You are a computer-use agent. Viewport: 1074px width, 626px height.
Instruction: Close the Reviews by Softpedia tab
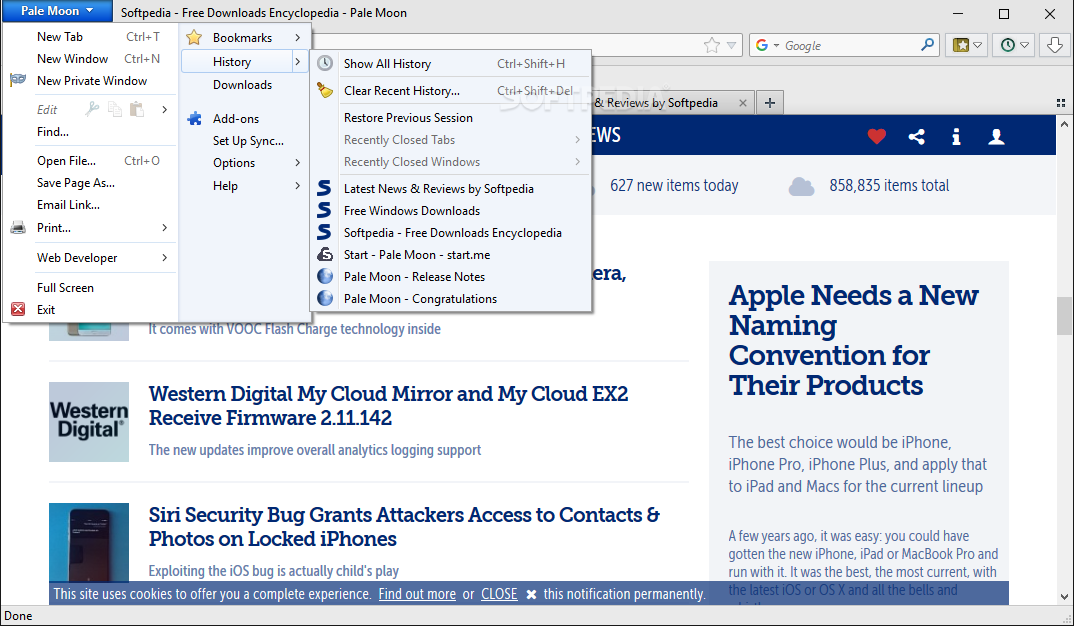tap(742, 103)
